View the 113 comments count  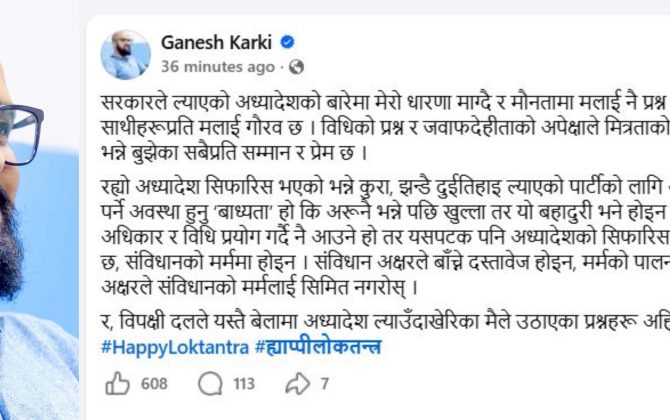244,384
